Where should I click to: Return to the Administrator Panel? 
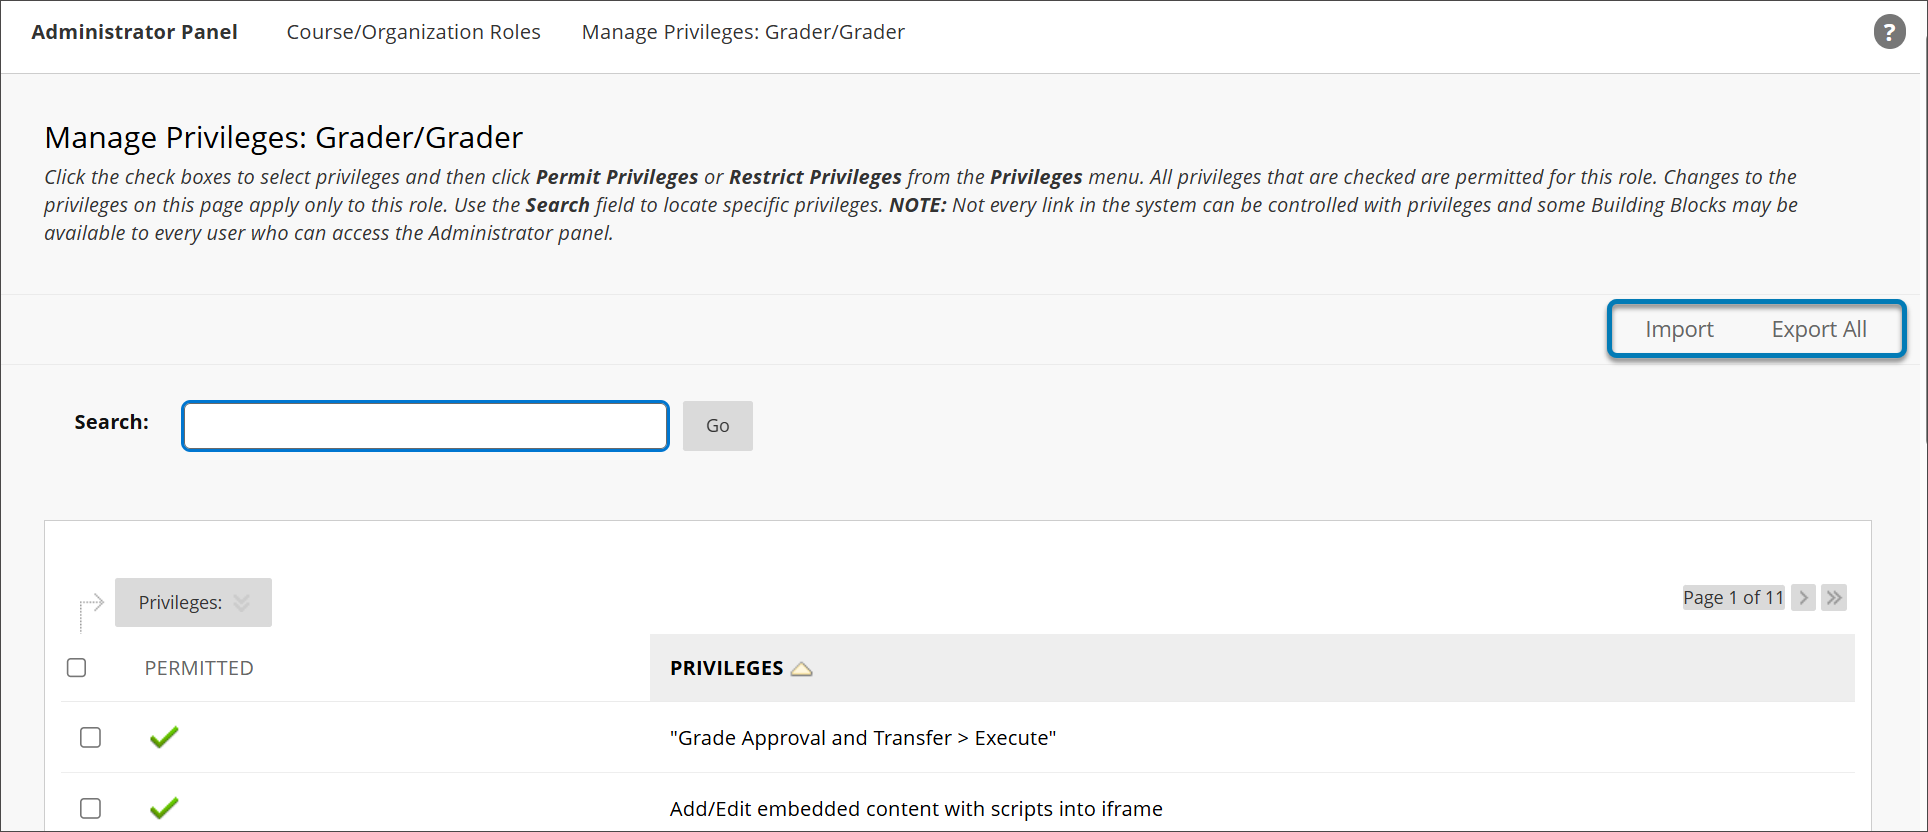point(134,31)
